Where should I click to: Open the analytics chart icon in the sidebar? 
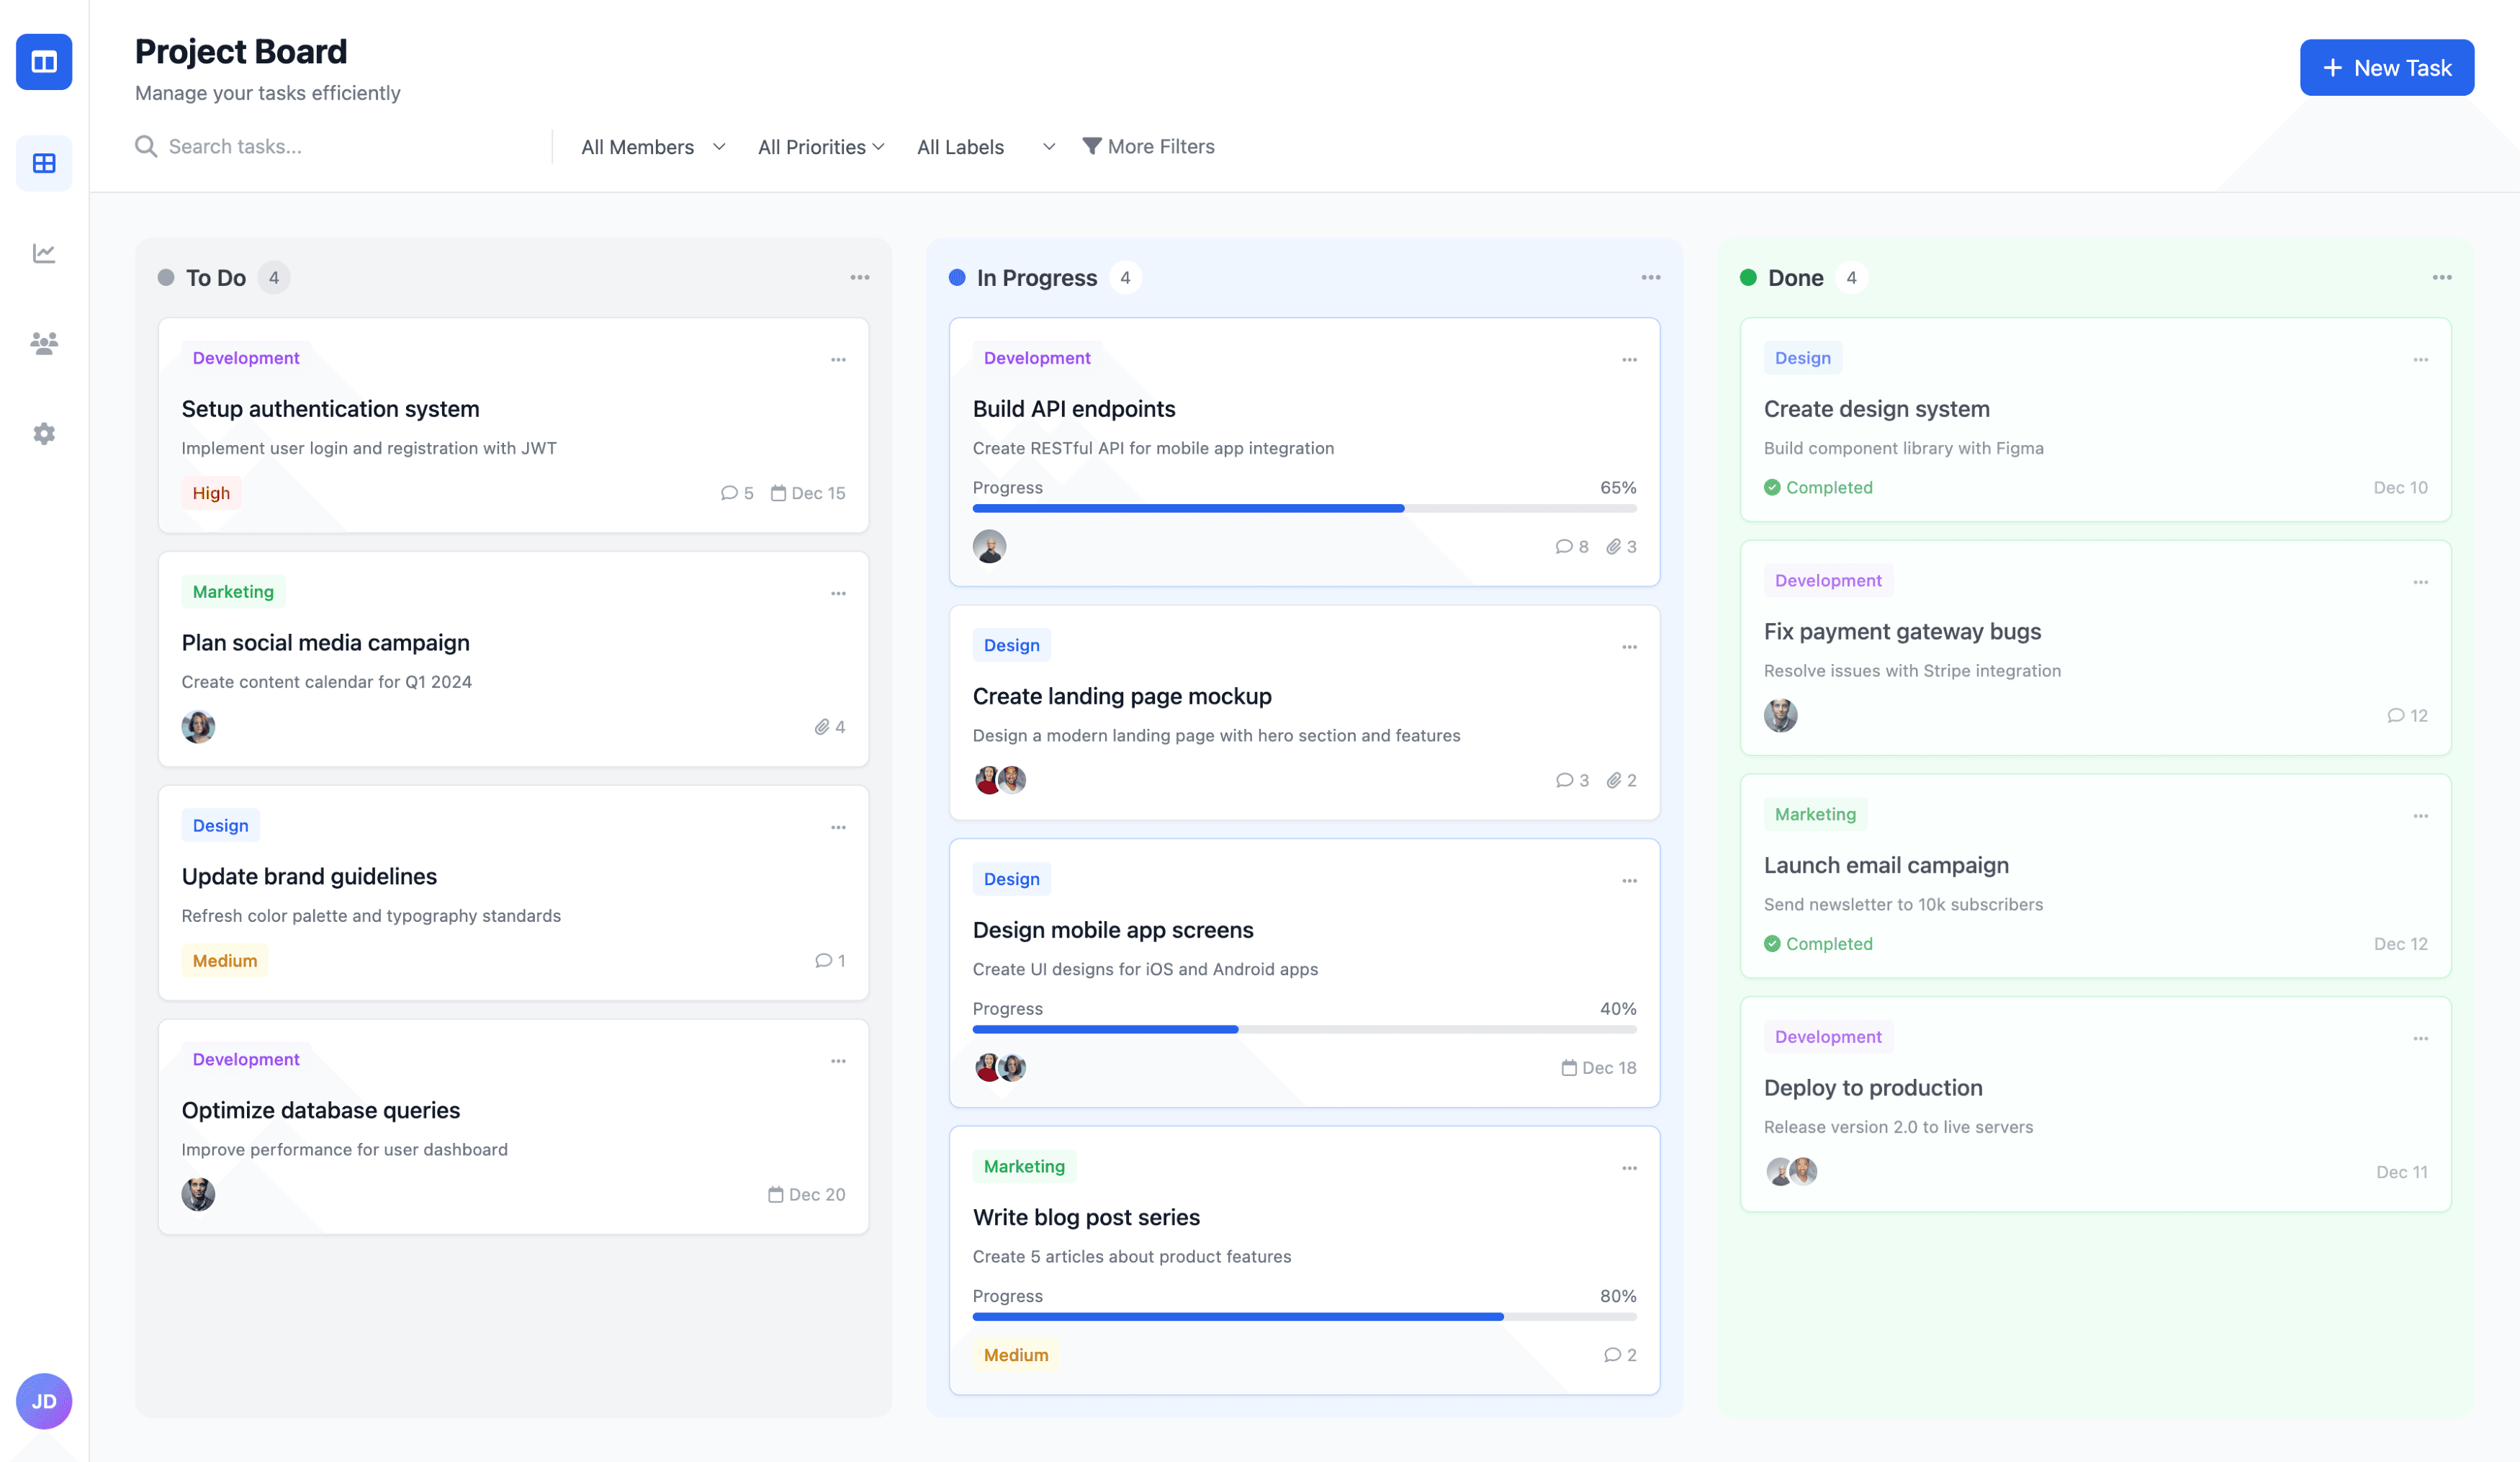44,253
